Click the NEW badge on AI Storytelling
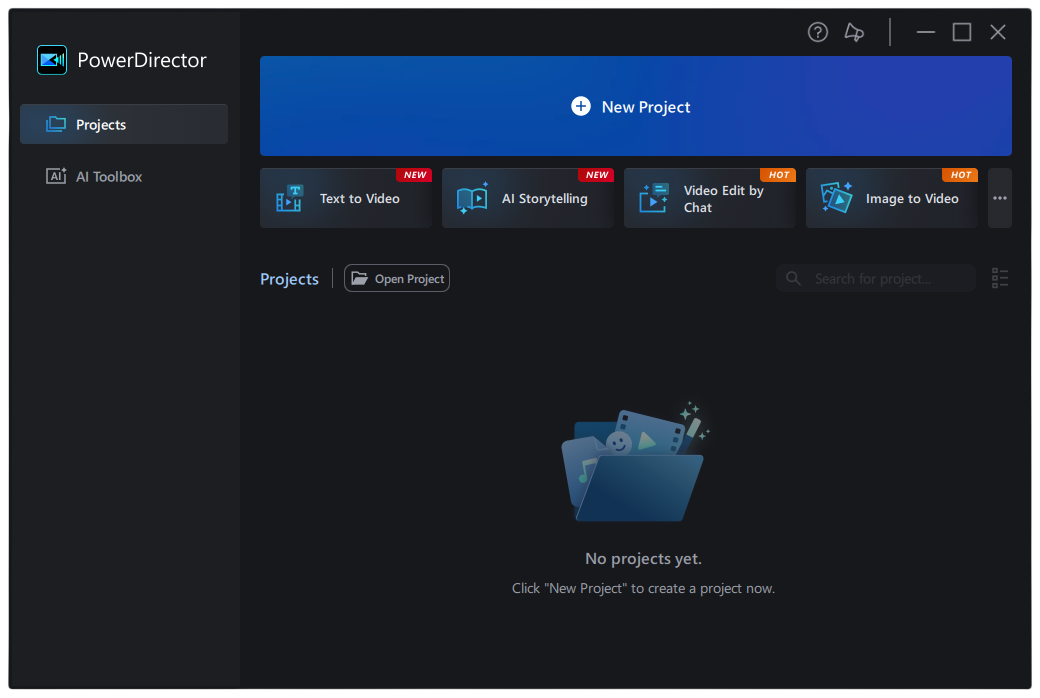Image resolution: width=1040 pixels, height=698 pixels. coord(596,175)
